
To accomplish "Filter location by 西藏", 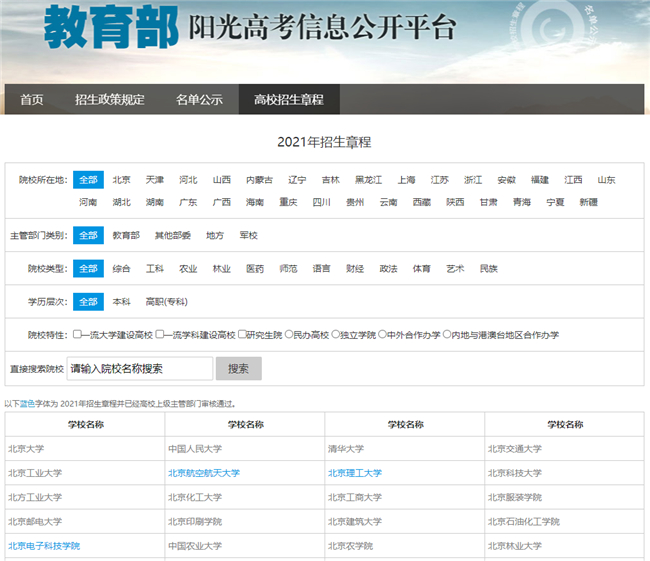I will tap(422, 202).
